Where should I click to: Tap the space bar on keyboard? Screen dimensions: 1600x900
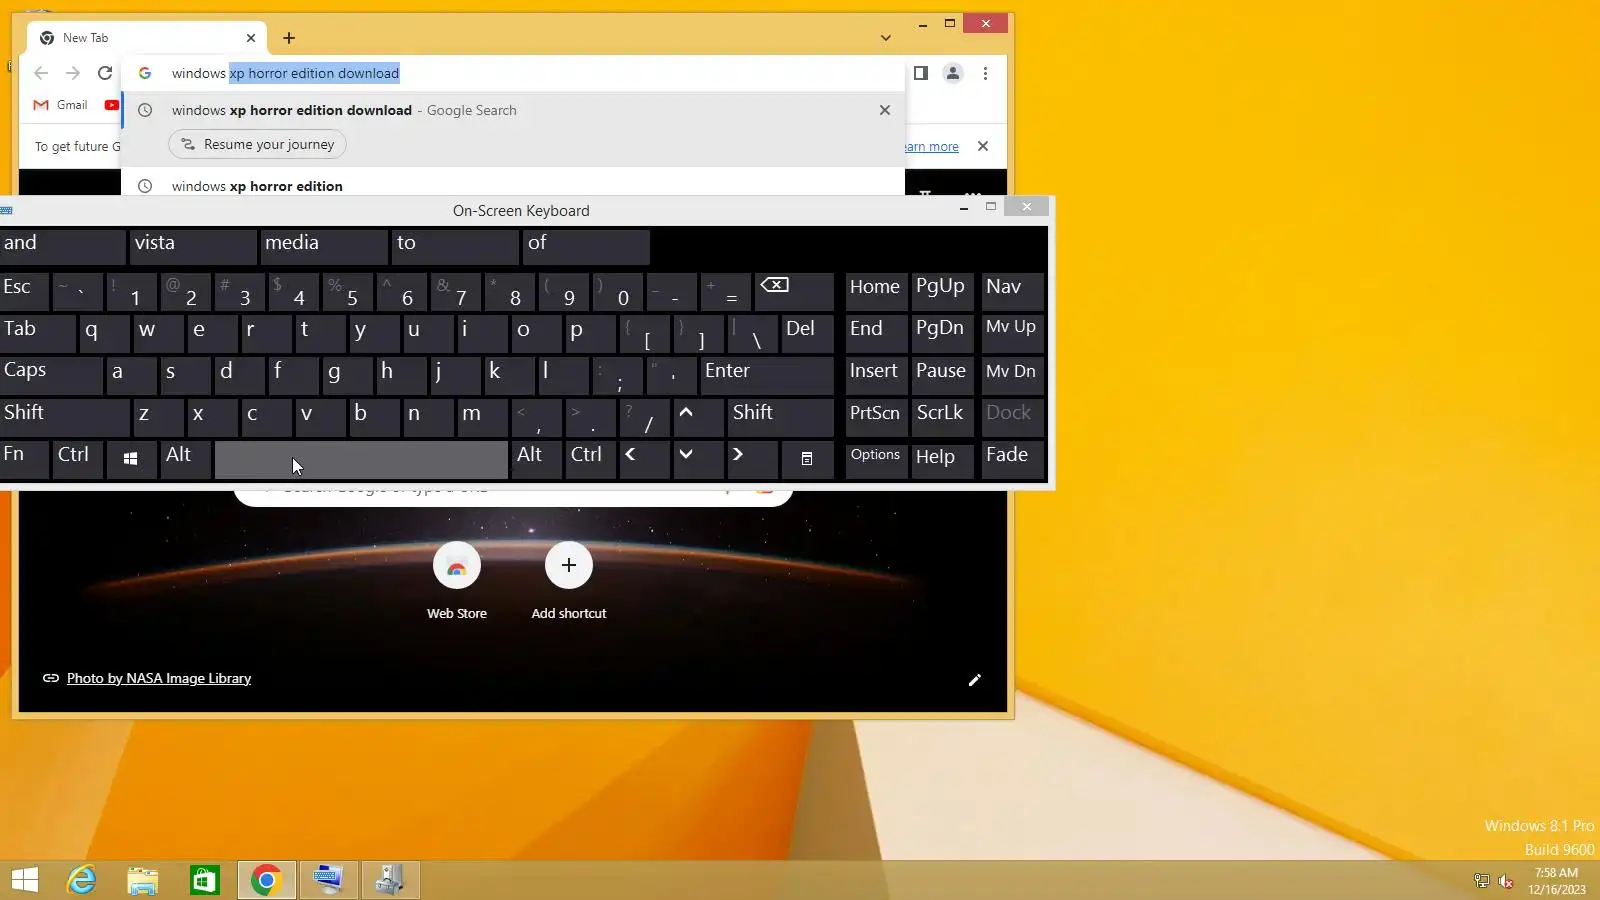coord(361,458)
